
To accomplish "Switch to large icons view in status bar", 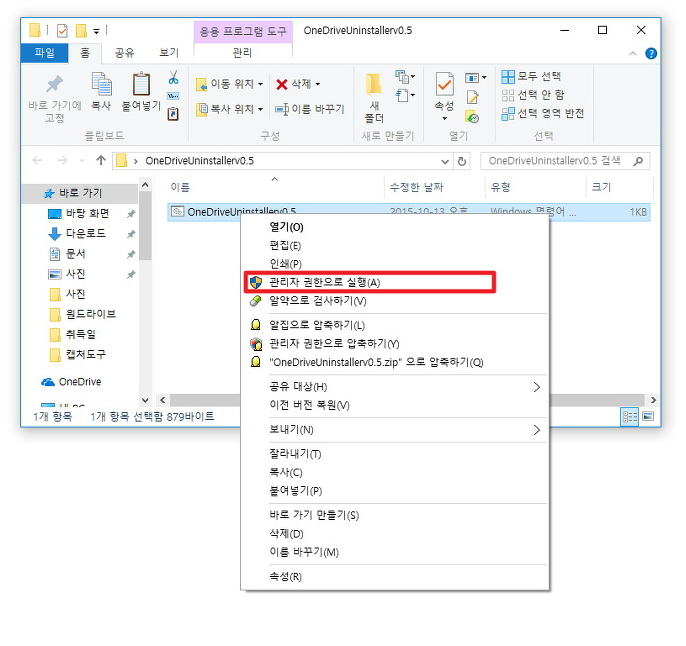I will [648, 416].
